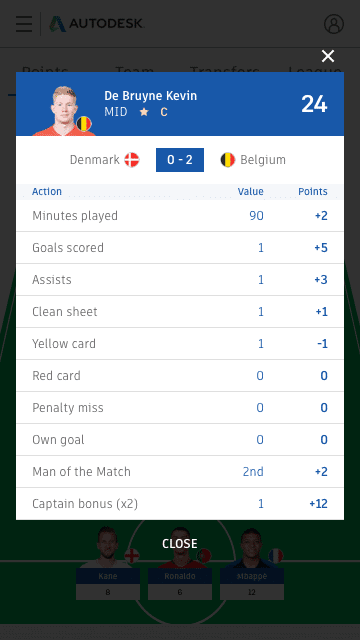
Task: Click the Captain bonus (x2) row
Action: pyautogui.click(x=180, y=504)
